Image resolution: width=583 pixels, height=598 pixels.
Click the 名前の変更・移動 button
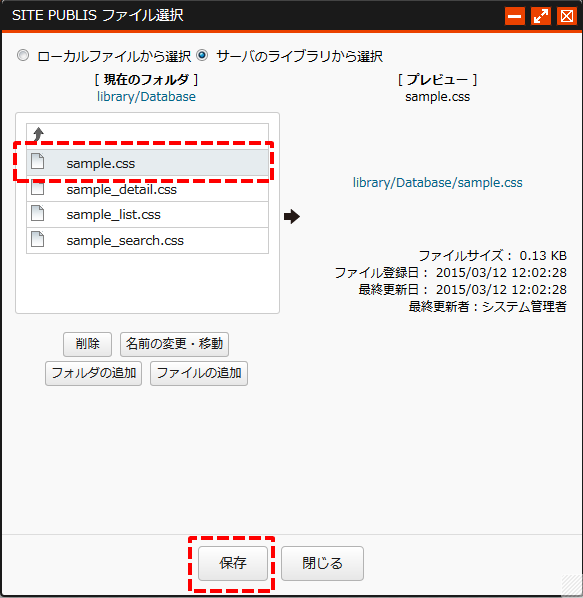click(174, 344)
